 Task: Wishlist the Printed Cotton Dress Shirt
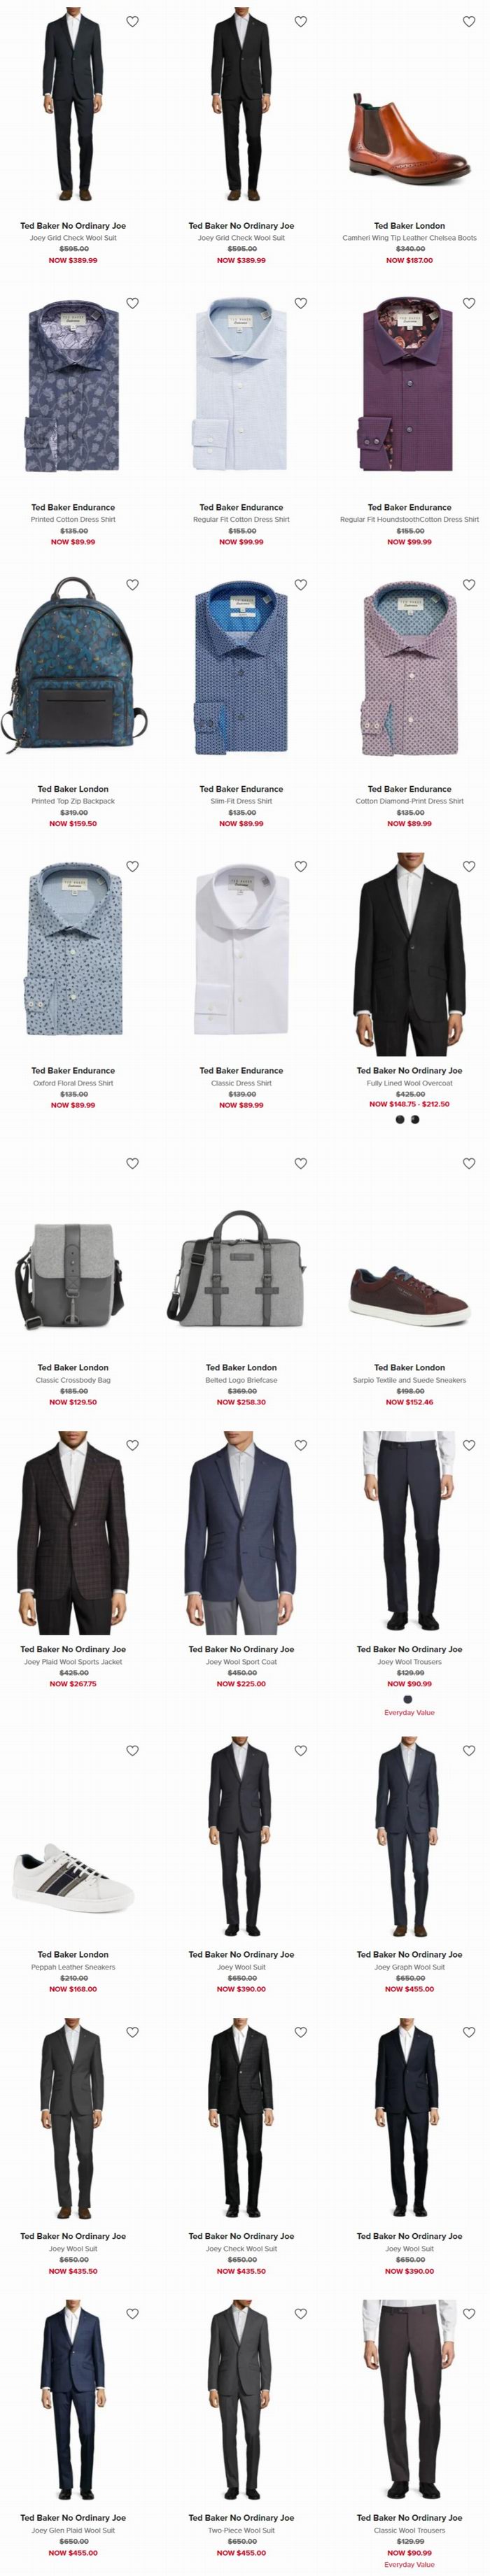(132, 303)
